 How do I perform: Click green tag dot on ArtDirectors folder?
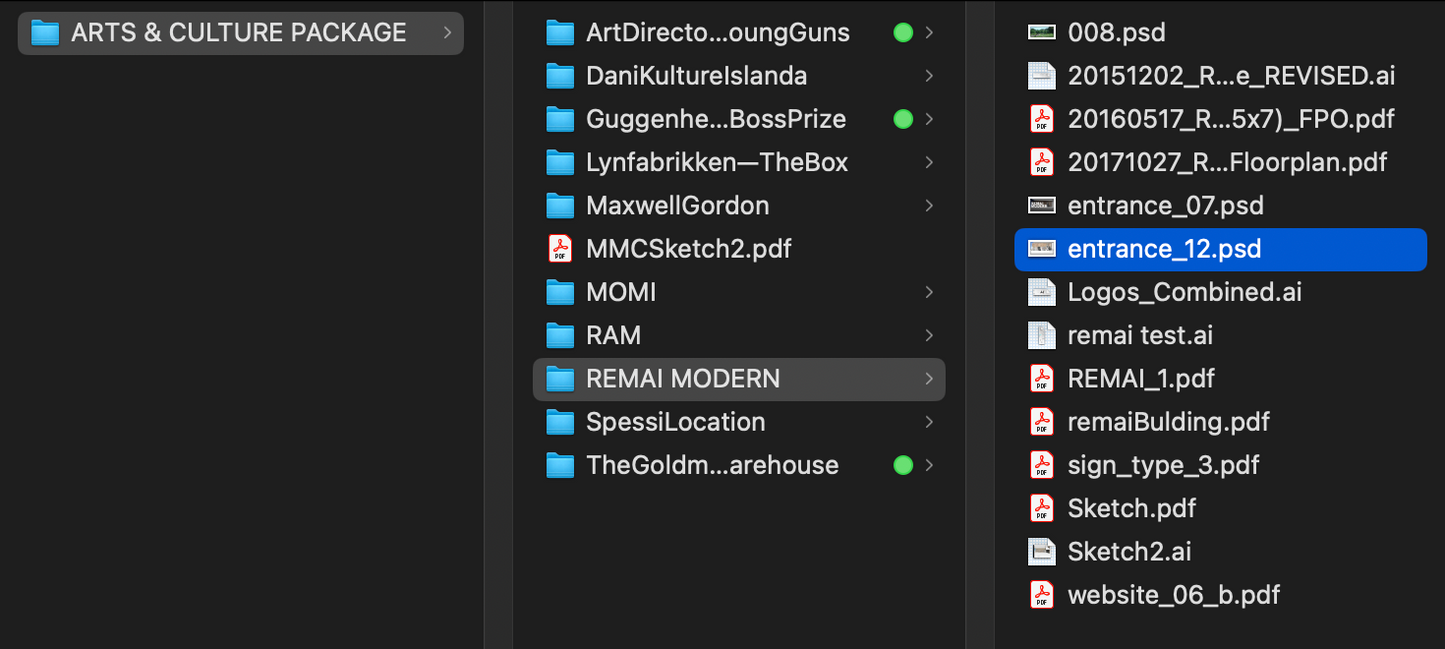903,33
